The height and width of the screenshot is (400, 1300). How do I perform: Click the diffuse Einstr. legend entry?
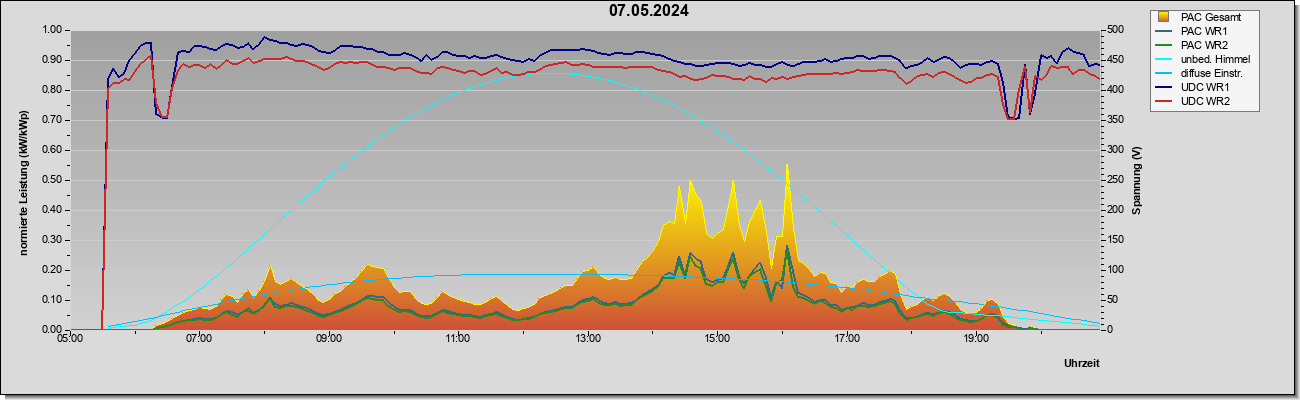(x=1204, y=73)
